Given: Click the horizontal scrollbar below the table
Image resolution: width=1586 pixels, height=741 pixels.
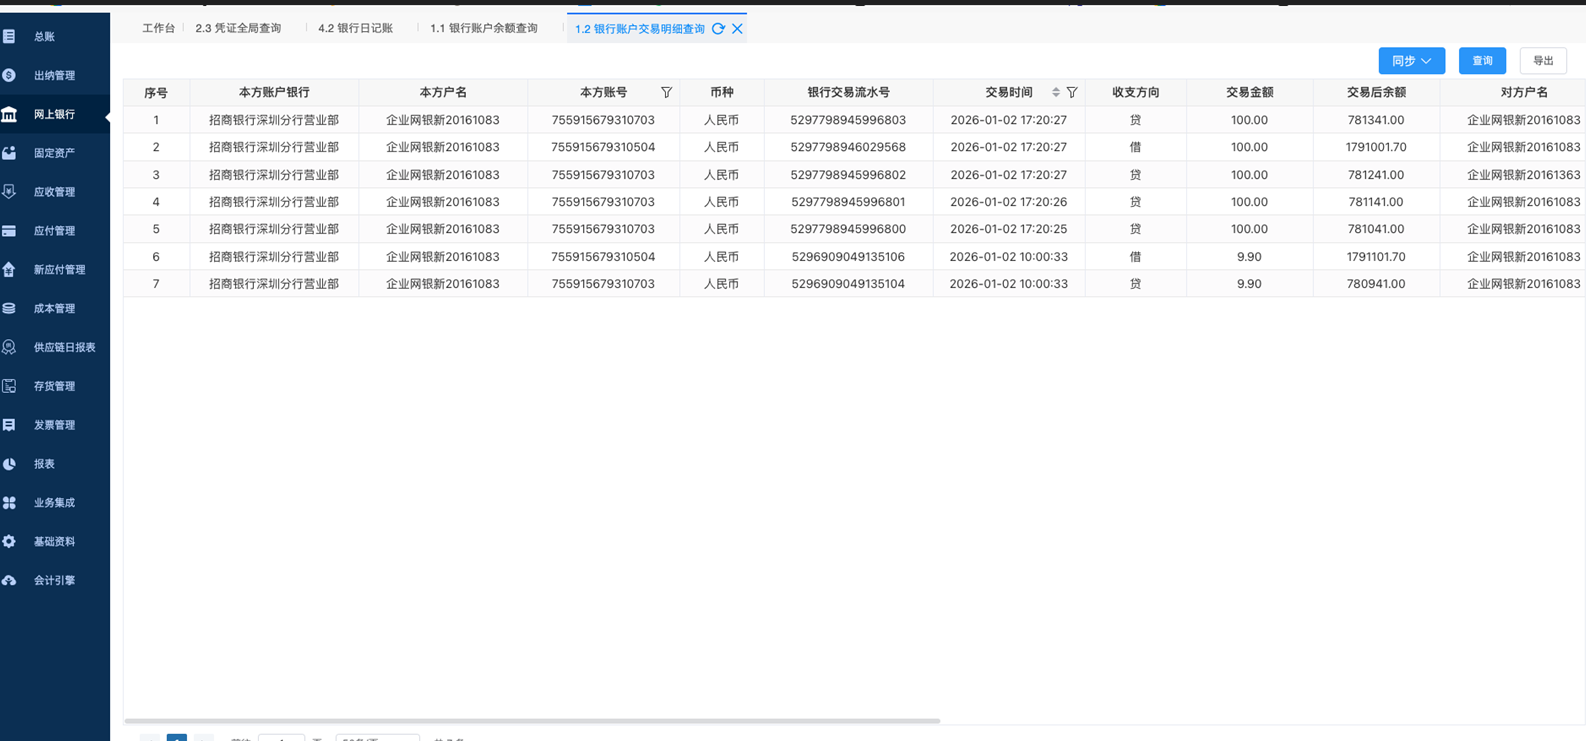Looking at the screenshot, I should (x=532, y=720).
